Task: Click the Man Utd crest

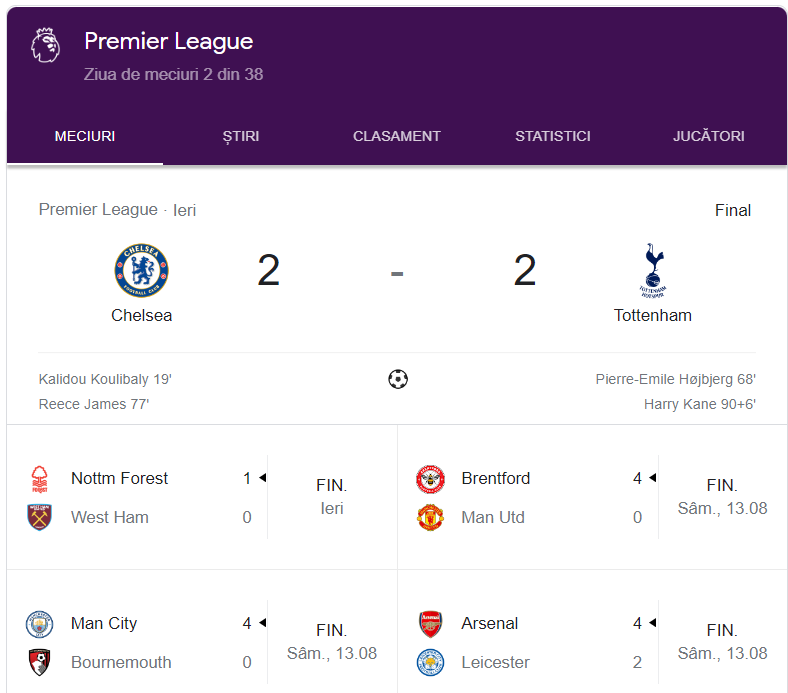Action: [430, 517]
